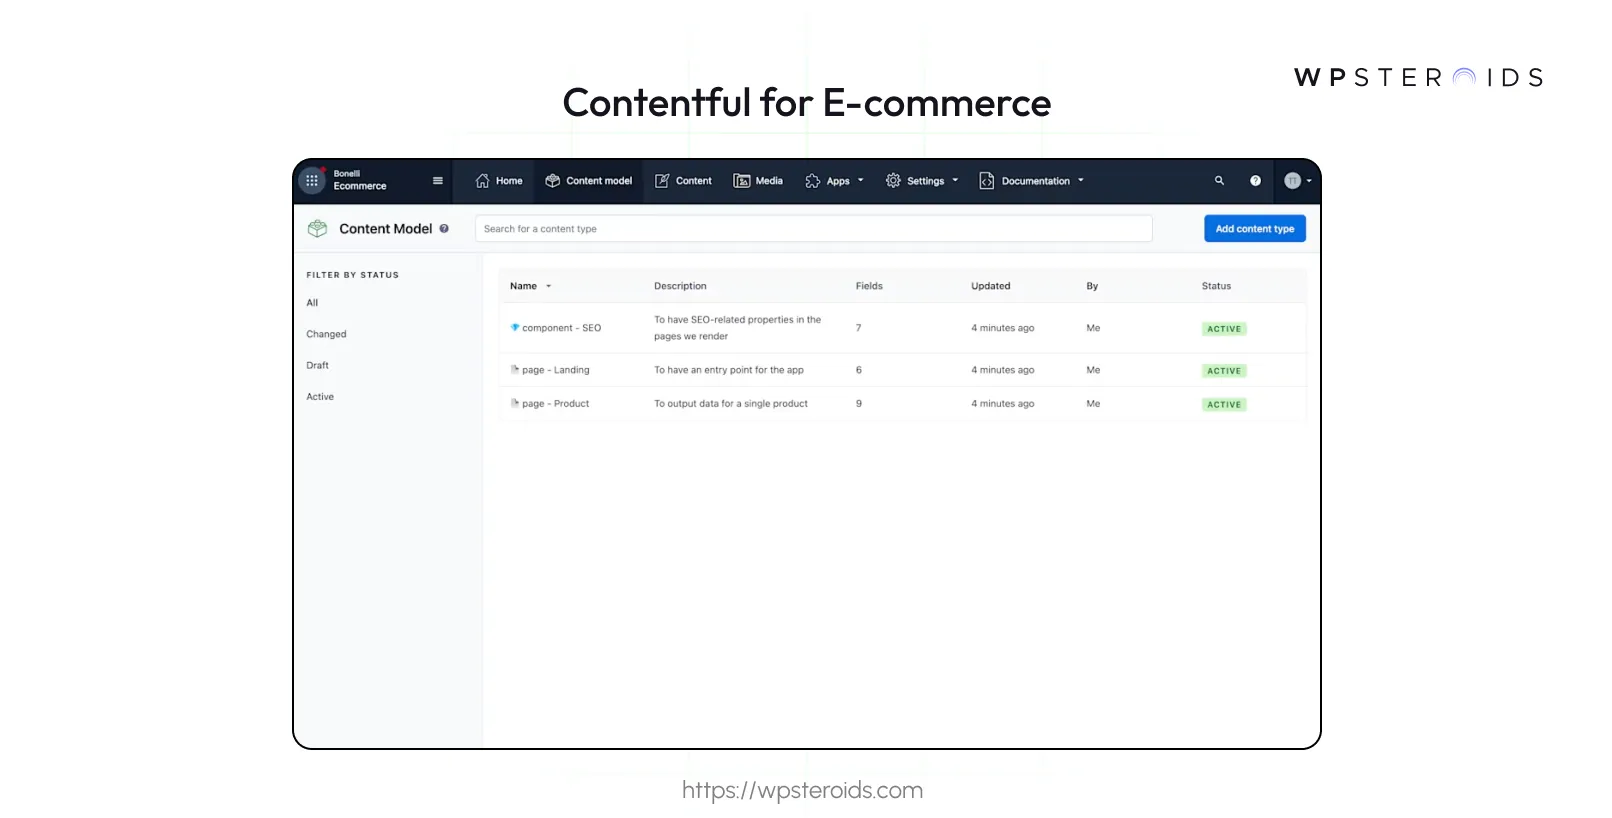Image resolution: width=1612 pixels, height=818 pixels.
Task: Click fields count 7 in SEO row
Action: click(x=858, y=328)
